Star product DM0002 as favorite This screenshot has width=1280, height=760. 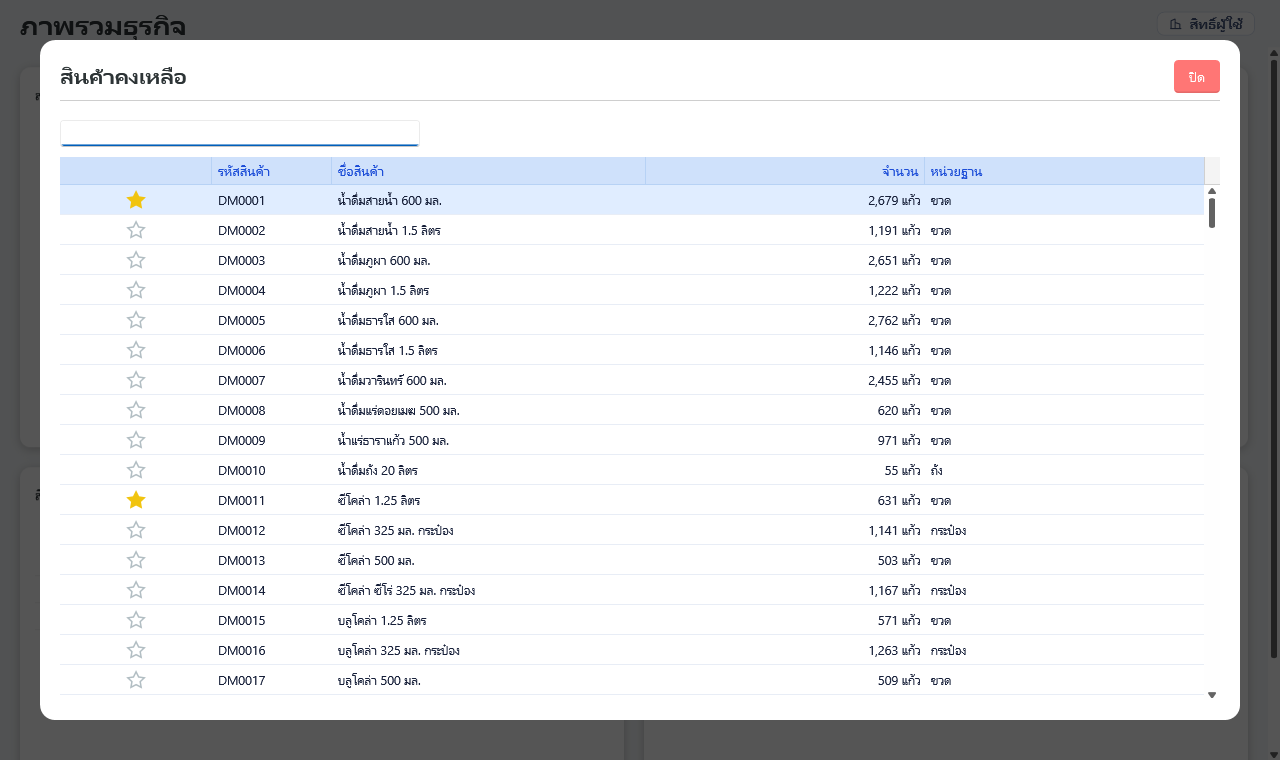(136, 230)
